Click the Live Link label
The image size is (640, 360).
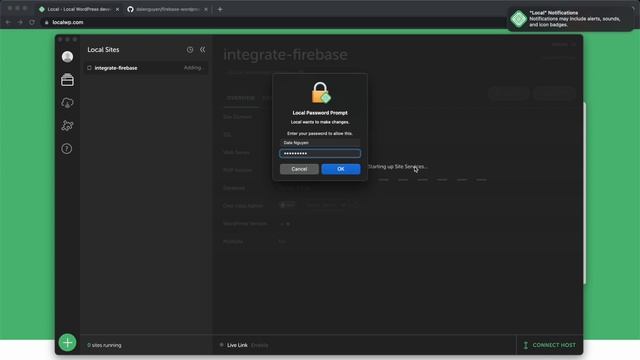237,345
